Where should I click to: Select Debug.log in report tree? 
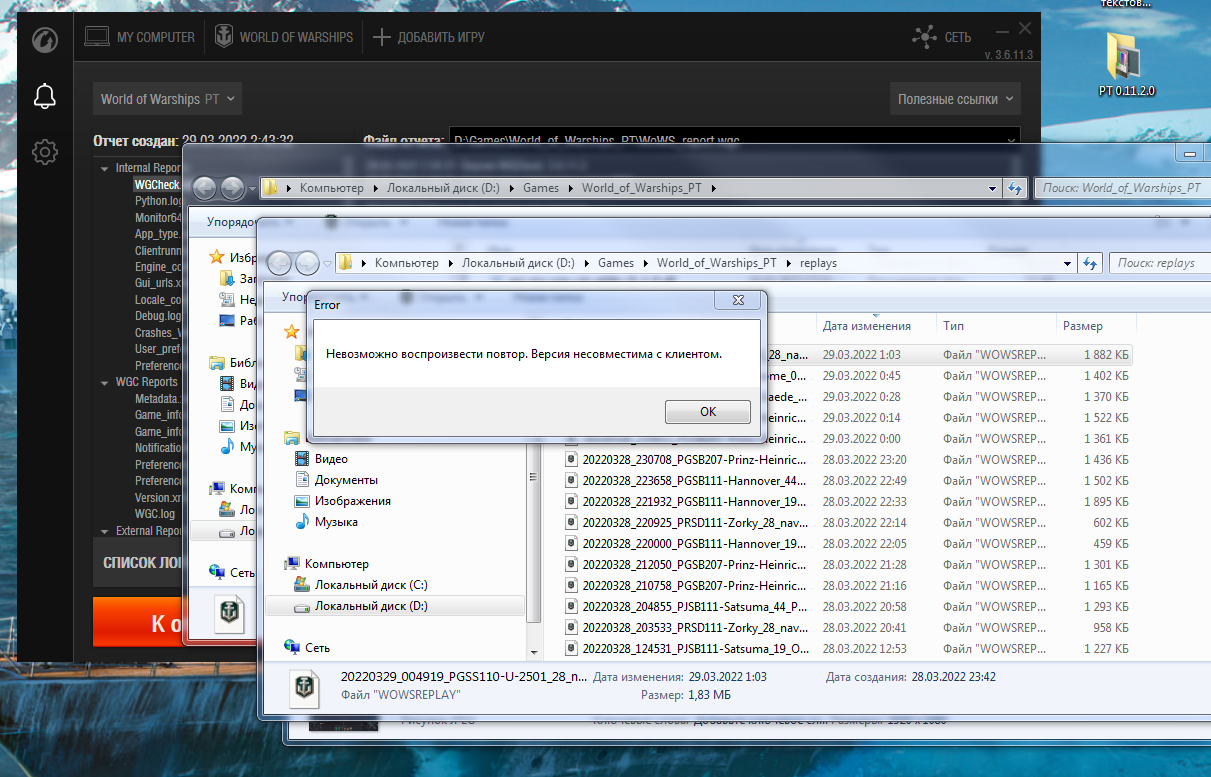coord(158,316)
